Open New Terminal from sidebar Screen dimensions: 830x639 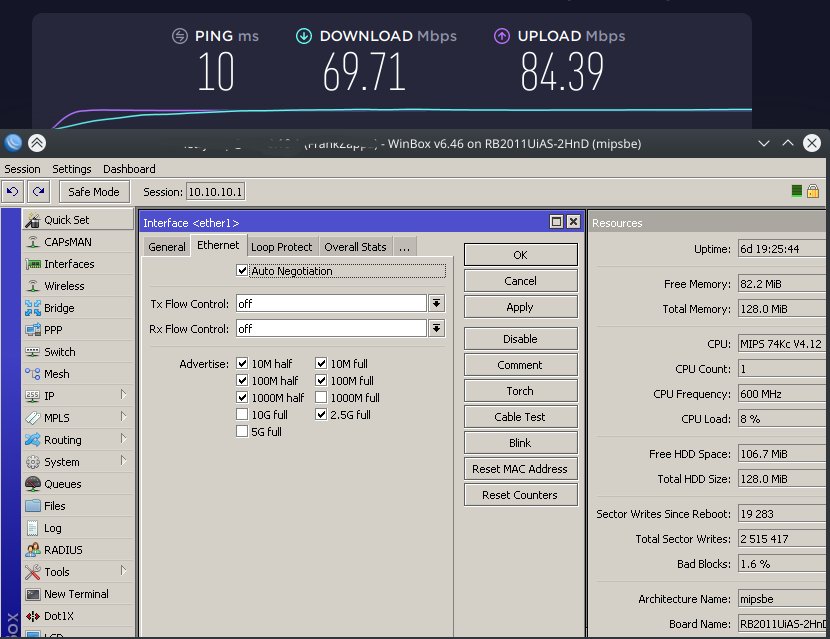(78, 594)
